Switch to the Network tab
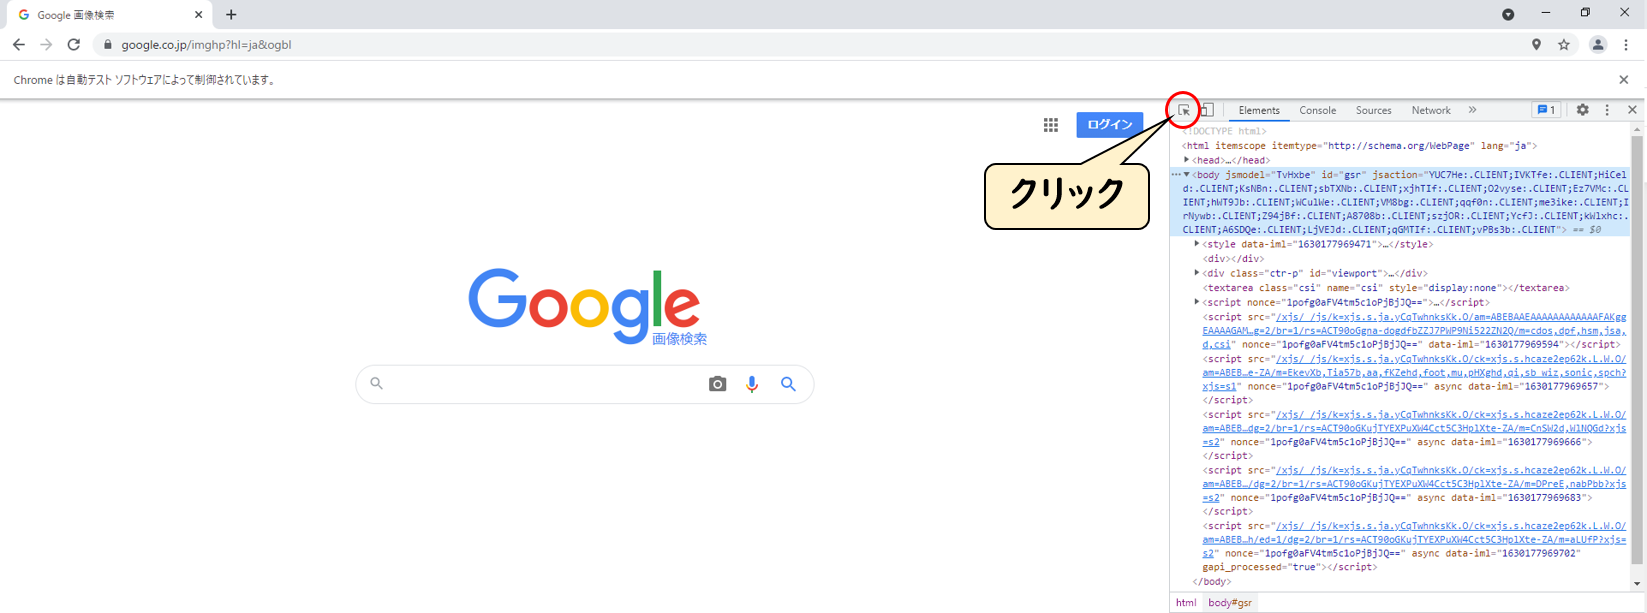Image resolution: width=1647 pixels, height=613 pixels. [x=1431, y=110]
